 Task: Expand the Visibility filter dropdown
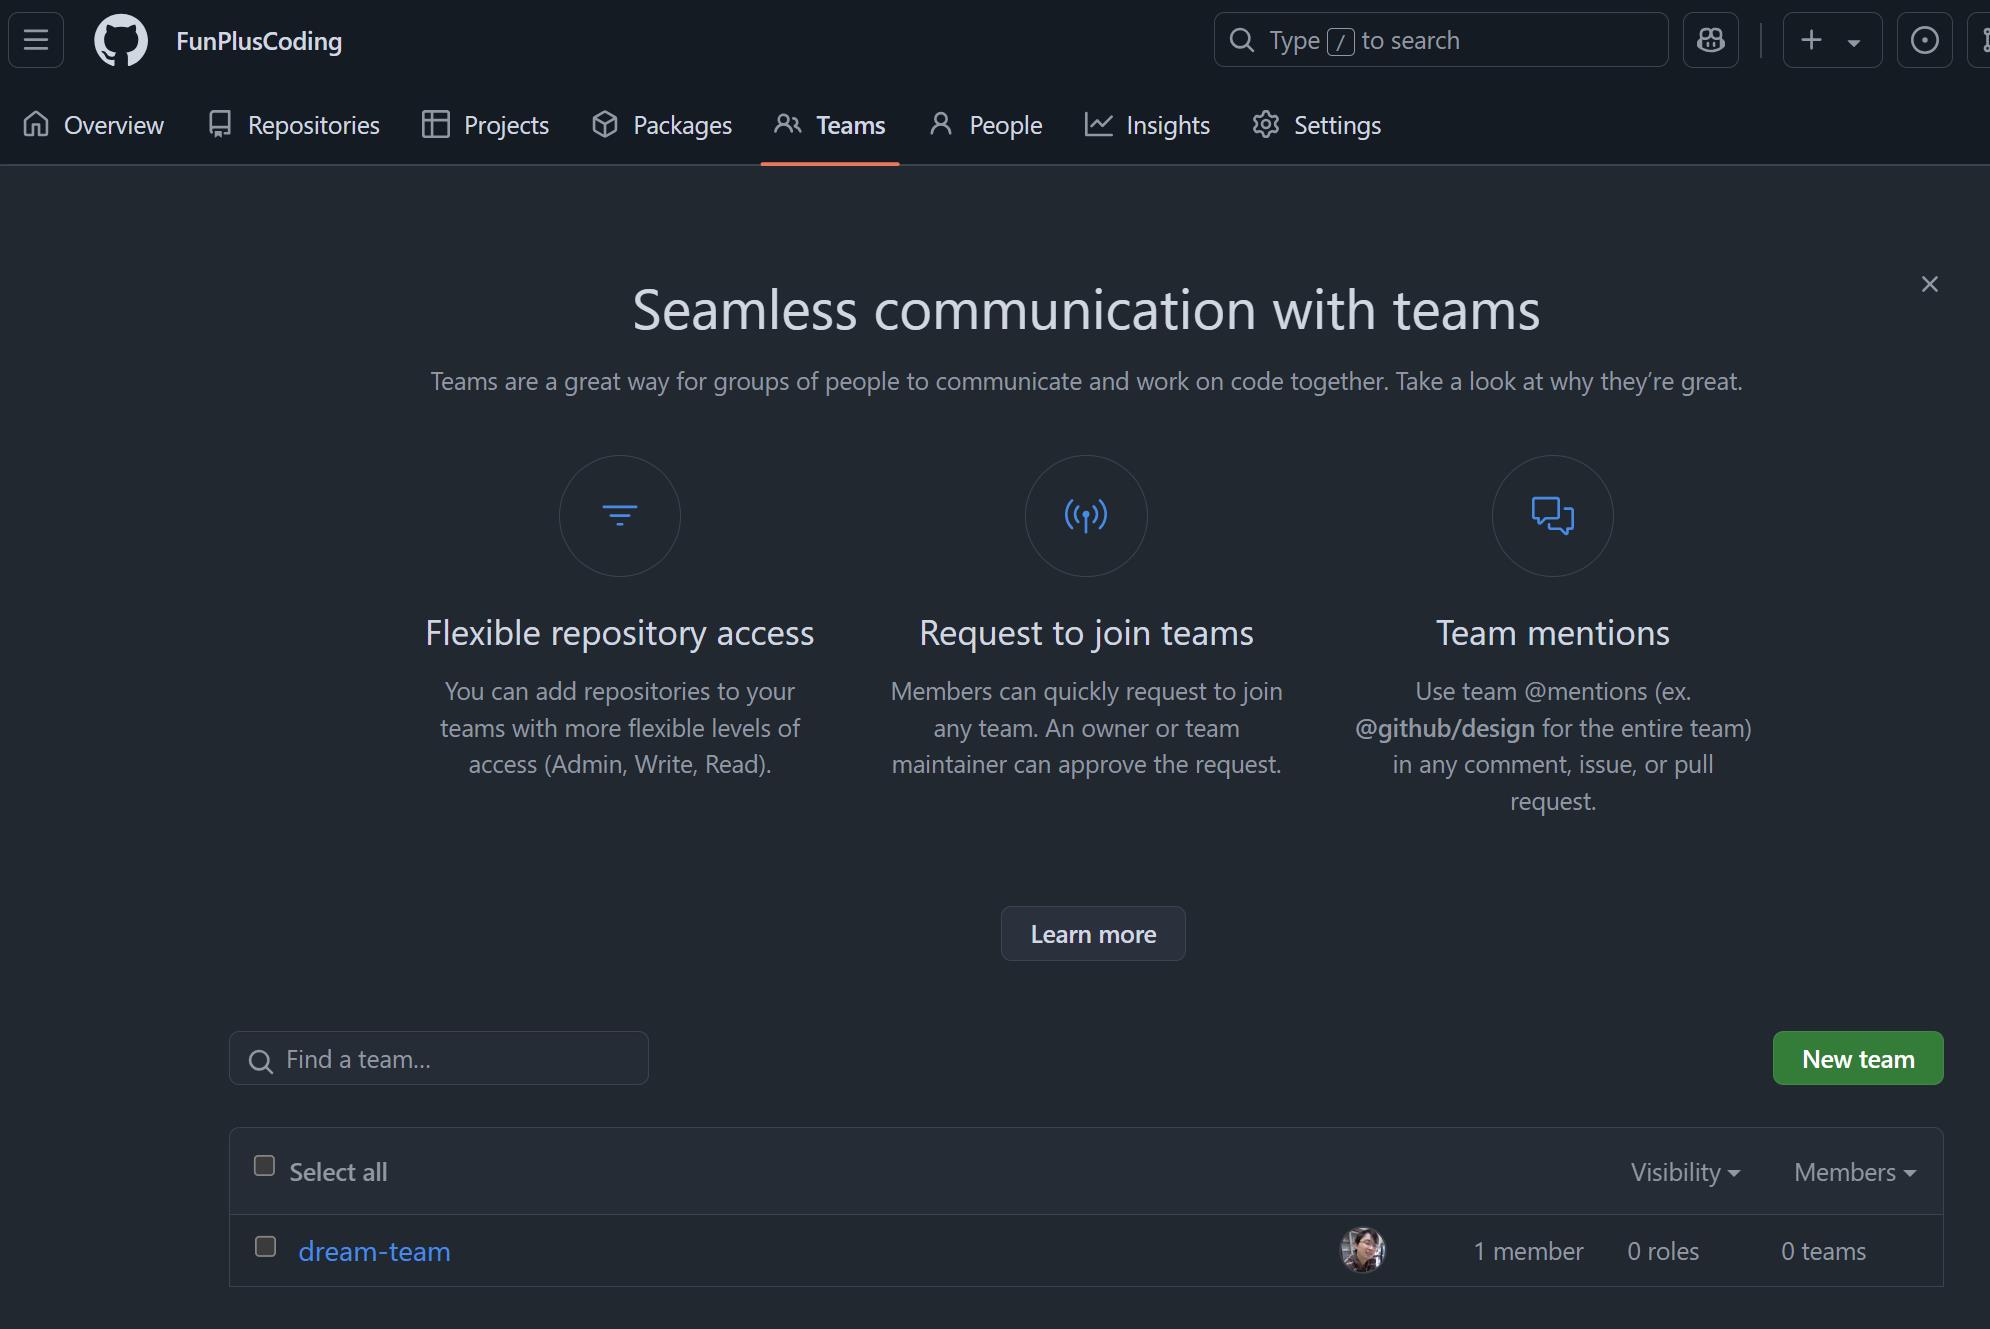1685,1172
